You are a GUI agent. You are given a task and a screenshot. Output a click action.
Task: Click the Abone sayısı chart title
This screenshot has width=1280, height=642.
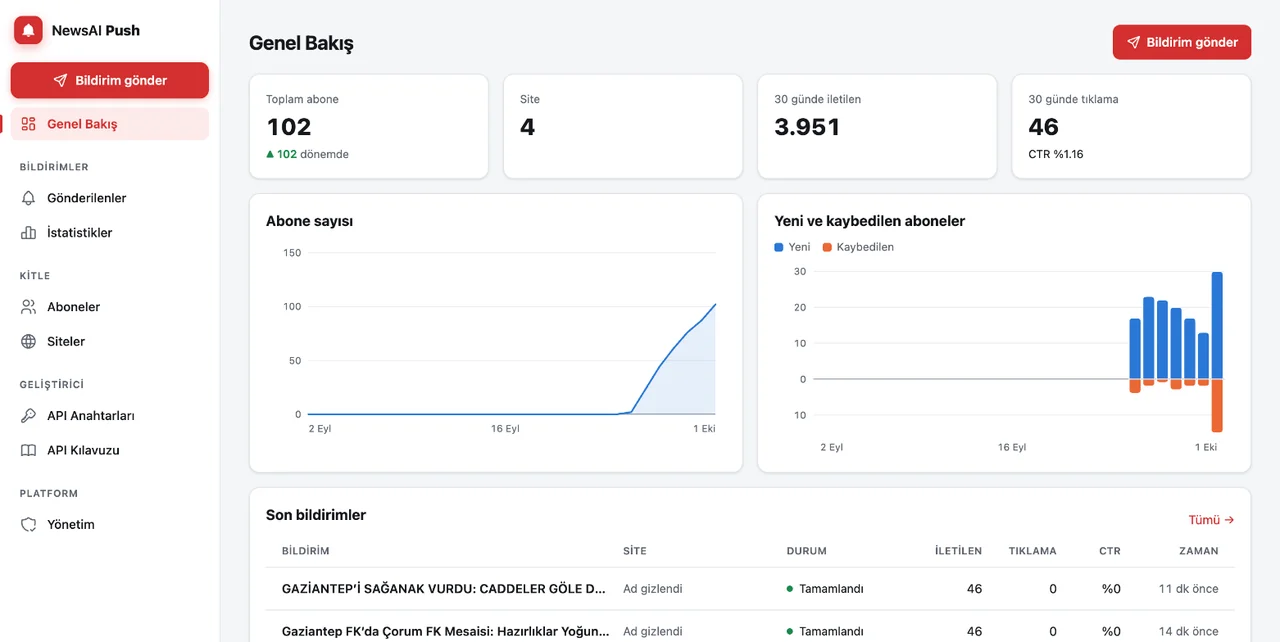click(309, 221)
